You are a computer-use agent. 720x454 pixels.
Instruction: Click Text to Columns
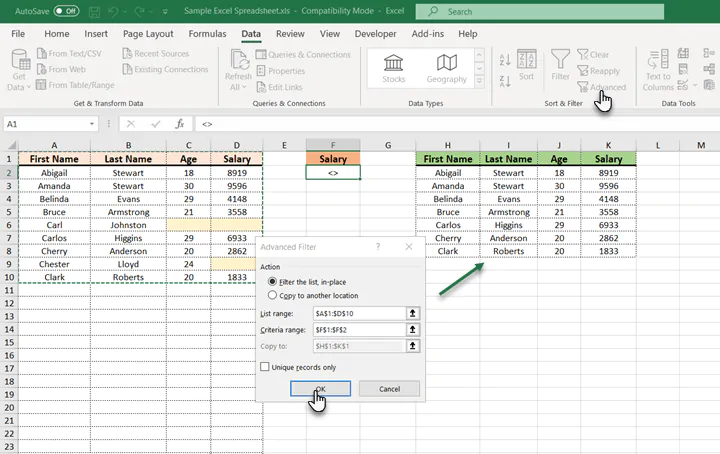point(658,70)
